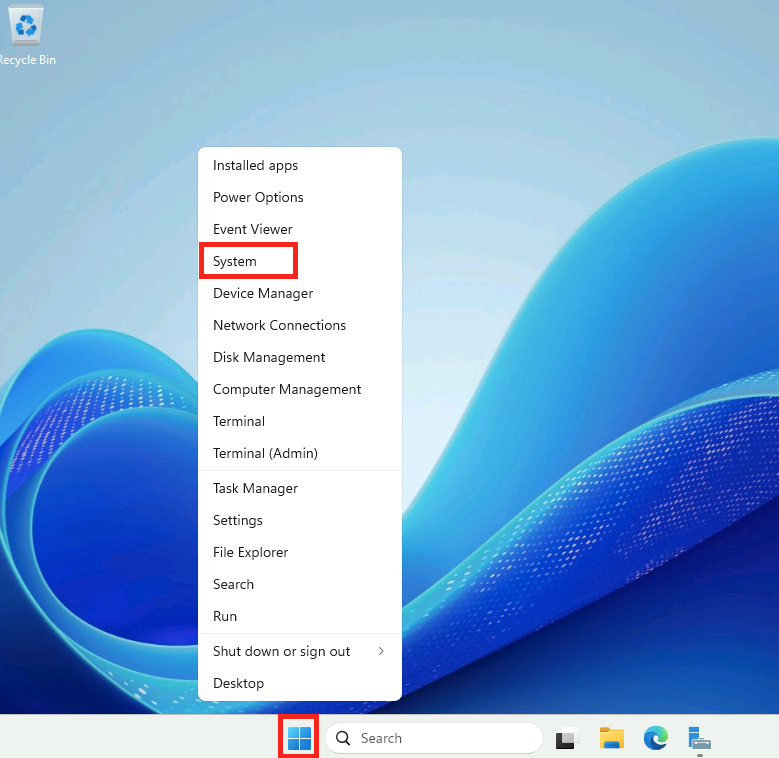Screen dimensions: 779x758
Task: Select System in the context menu
Action: [x=300, y=261]
